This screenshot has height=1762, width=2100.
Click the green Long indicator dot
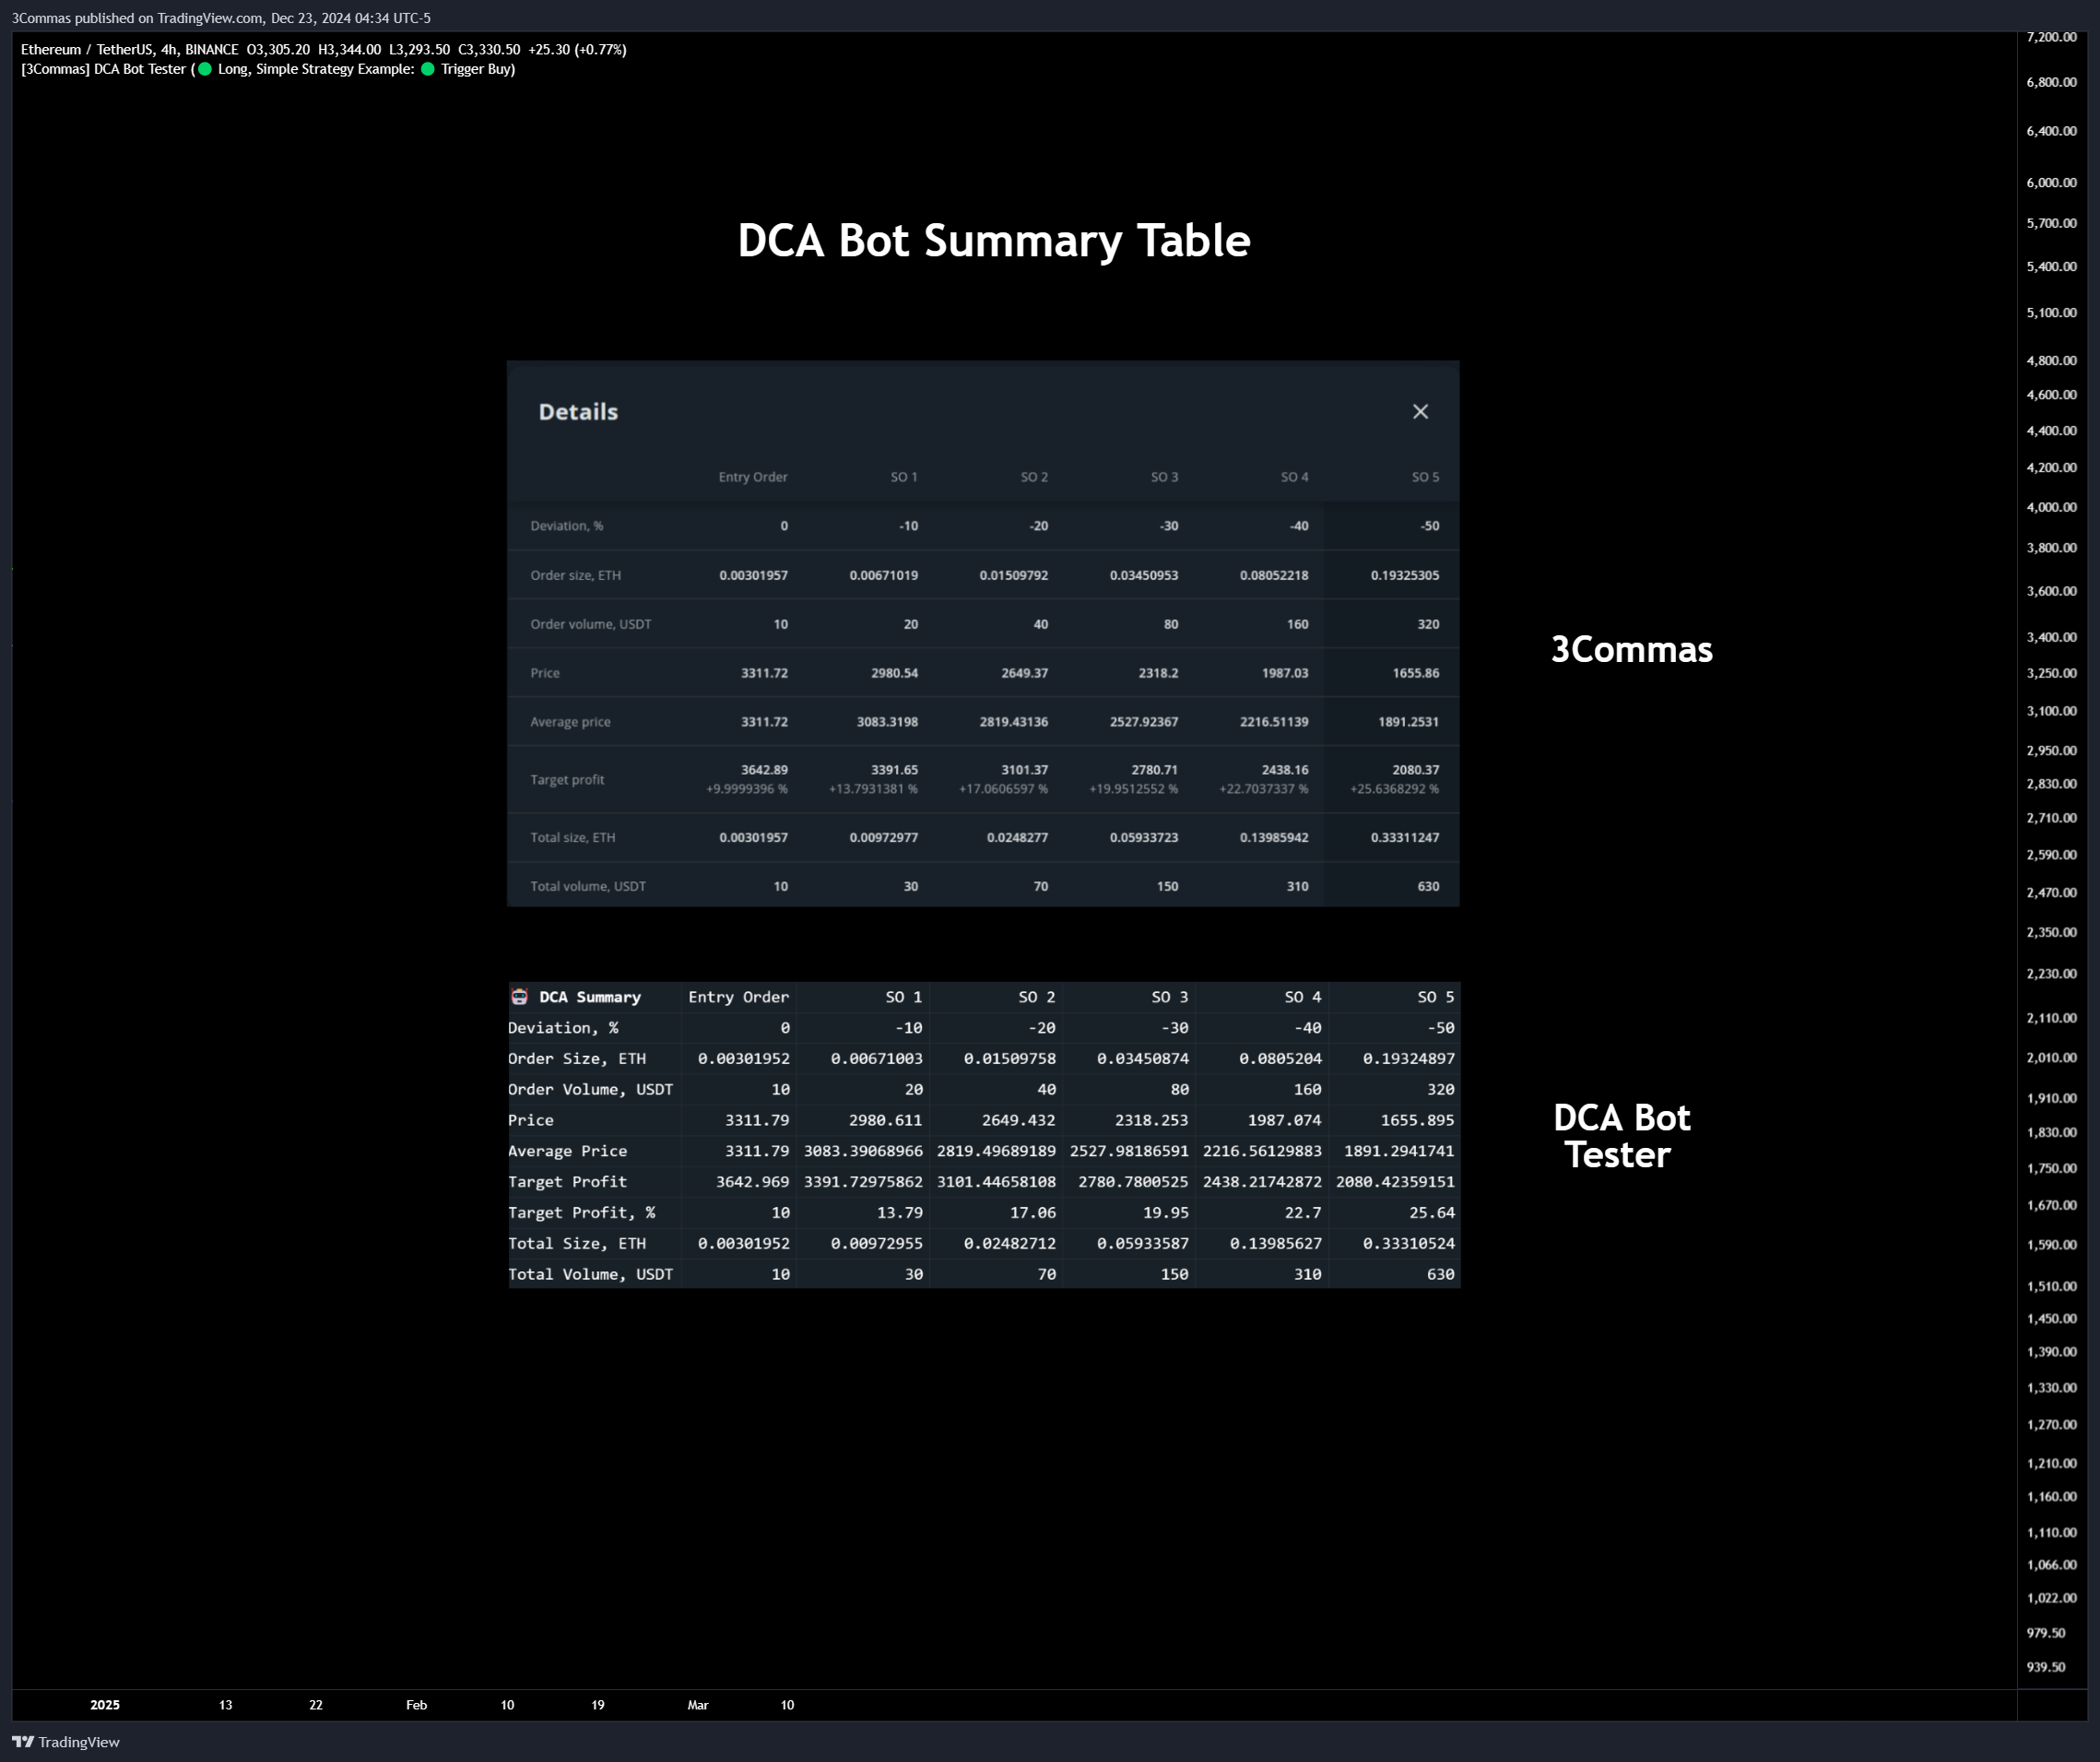point(205,69)
